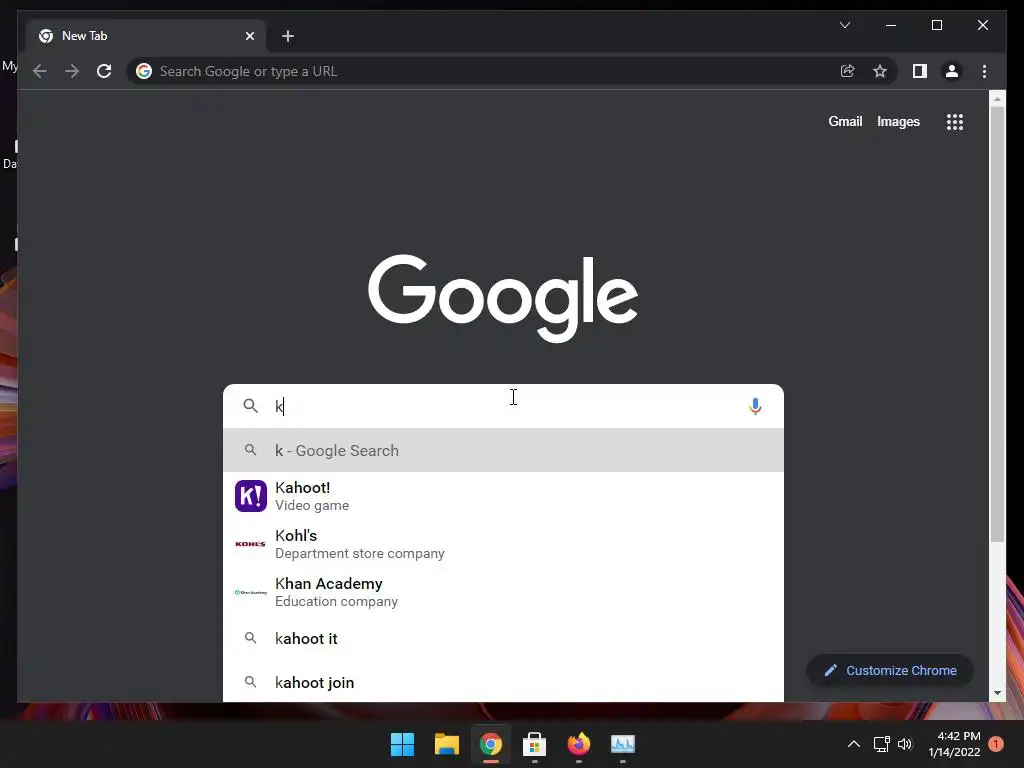1024x768 pixels.
Task: Choose 'kahoot join' suggestion
Action: coord(503,682)
